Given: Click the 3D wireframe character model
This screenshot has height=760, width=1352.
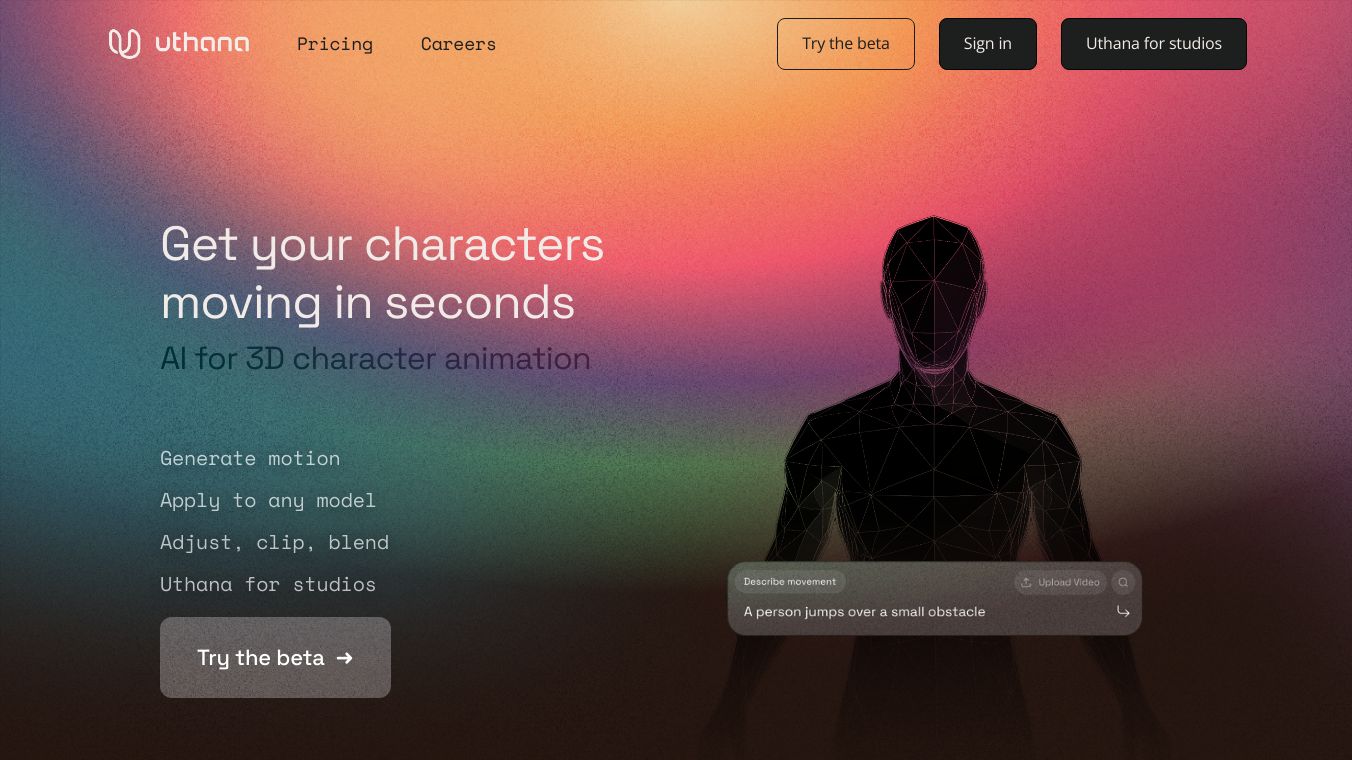Looking at the screenshot, I should (x=933, y=420).
